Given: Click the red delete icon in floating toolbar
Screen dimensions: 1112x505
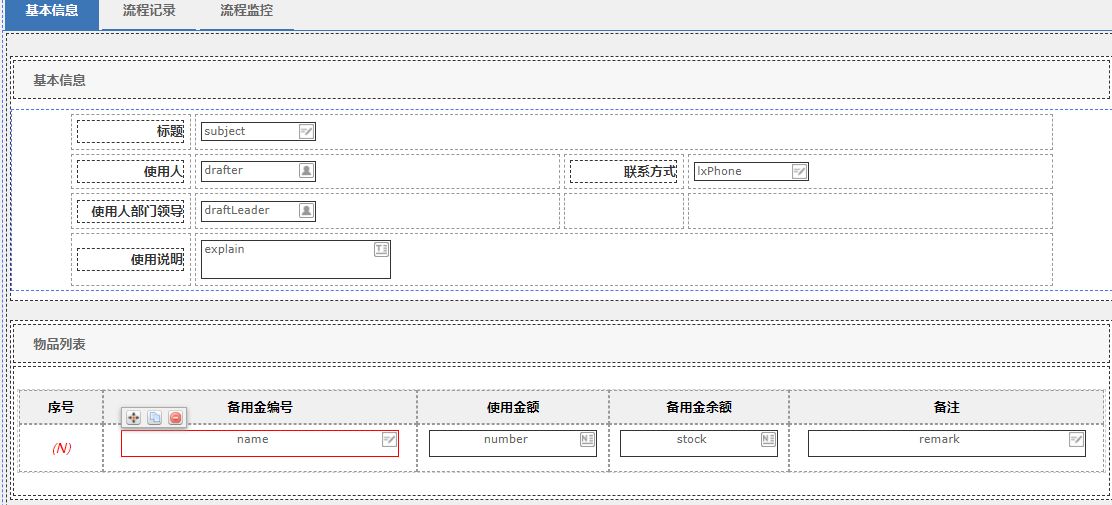Looking at the screenshot, I should (x=176, y=418).
